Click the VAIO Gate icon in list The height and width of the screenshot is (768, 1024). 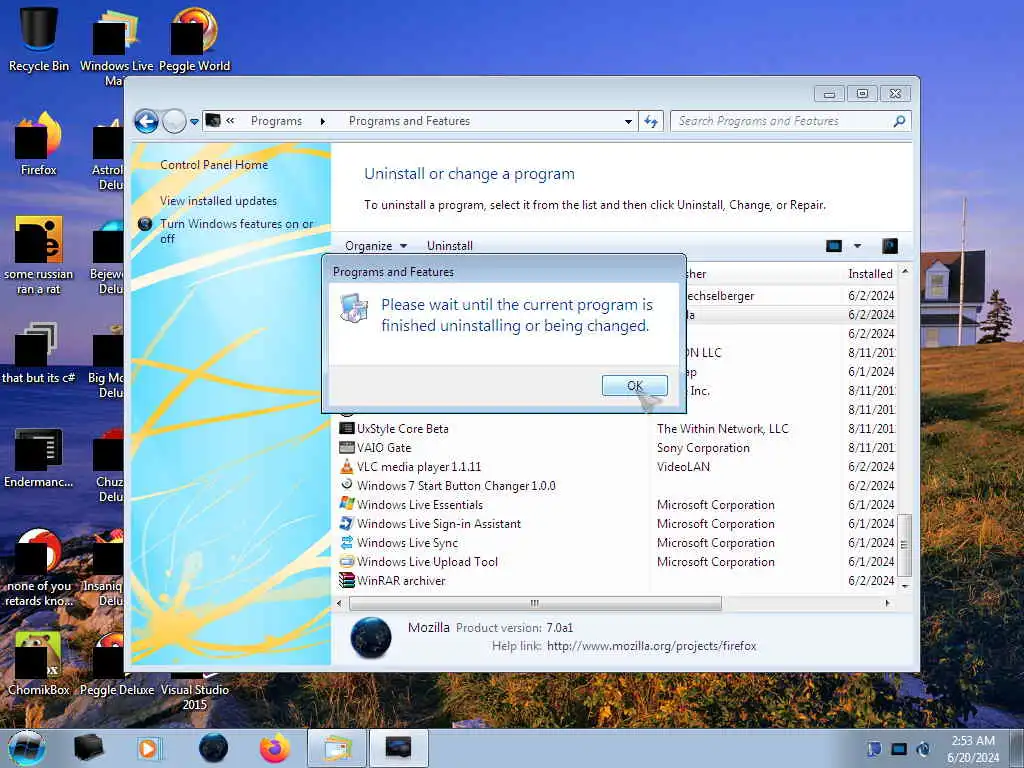coord(347,447)
